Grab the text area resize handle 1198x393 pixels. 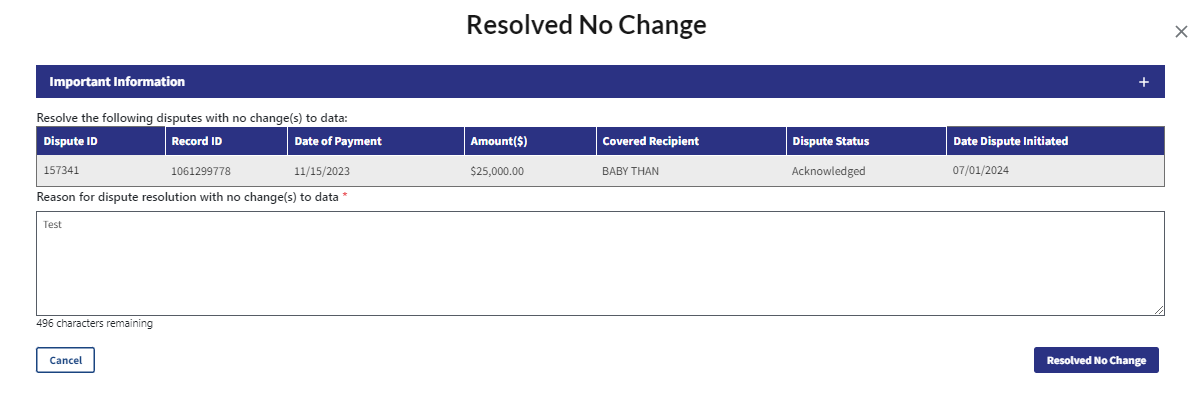[x=1159, y=310]
